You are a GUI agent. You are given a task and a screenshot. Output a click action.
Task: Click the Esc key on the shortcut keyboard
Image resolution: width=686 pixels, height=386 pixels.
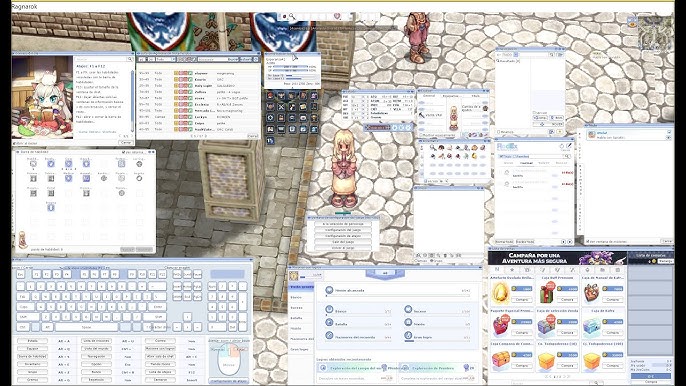tap(21, 274)
